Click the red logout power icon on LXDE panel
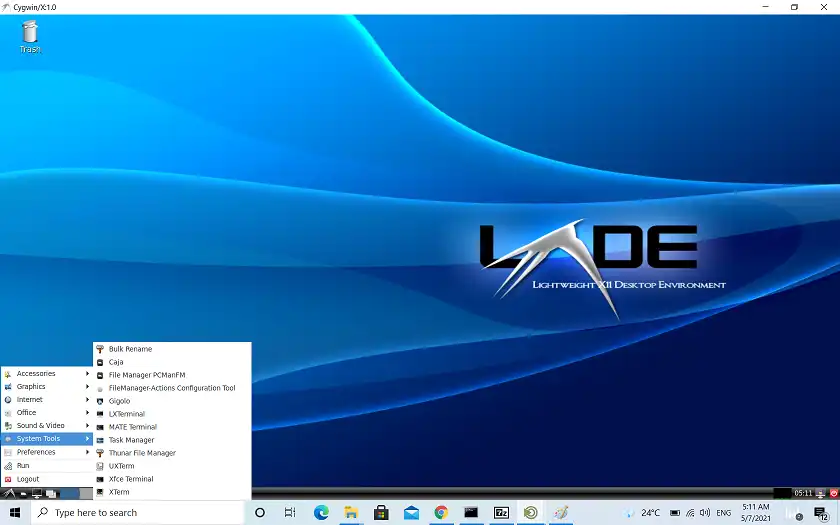Screen dimensions: 840x525 pyautogui.click(x=834, y=493)
